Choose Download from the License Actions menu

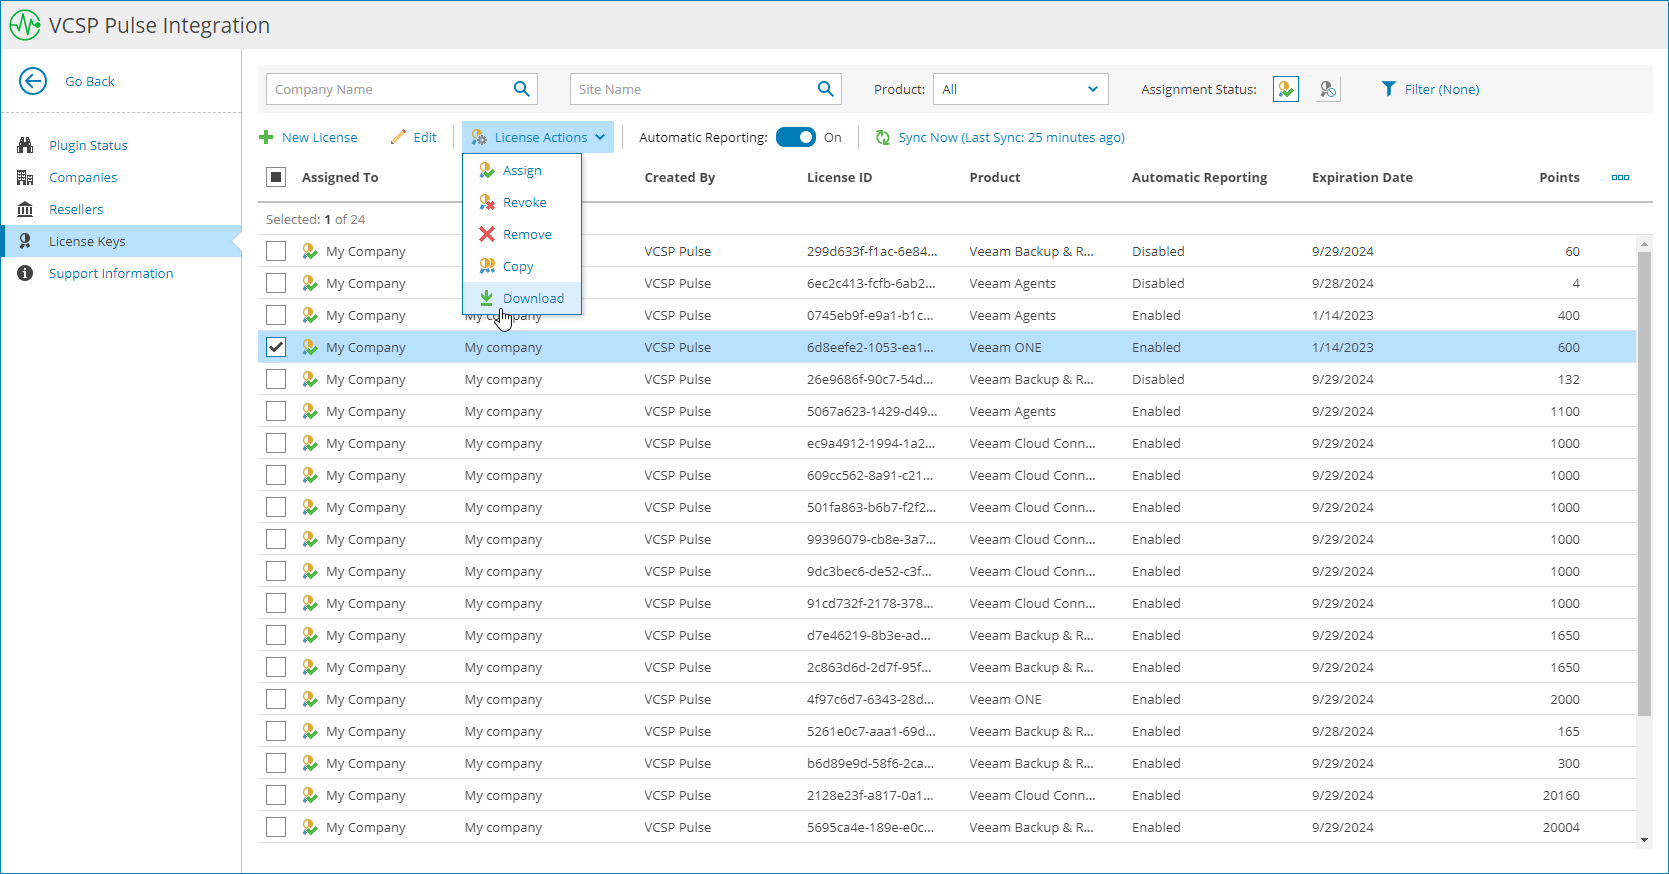pos(532,298)
